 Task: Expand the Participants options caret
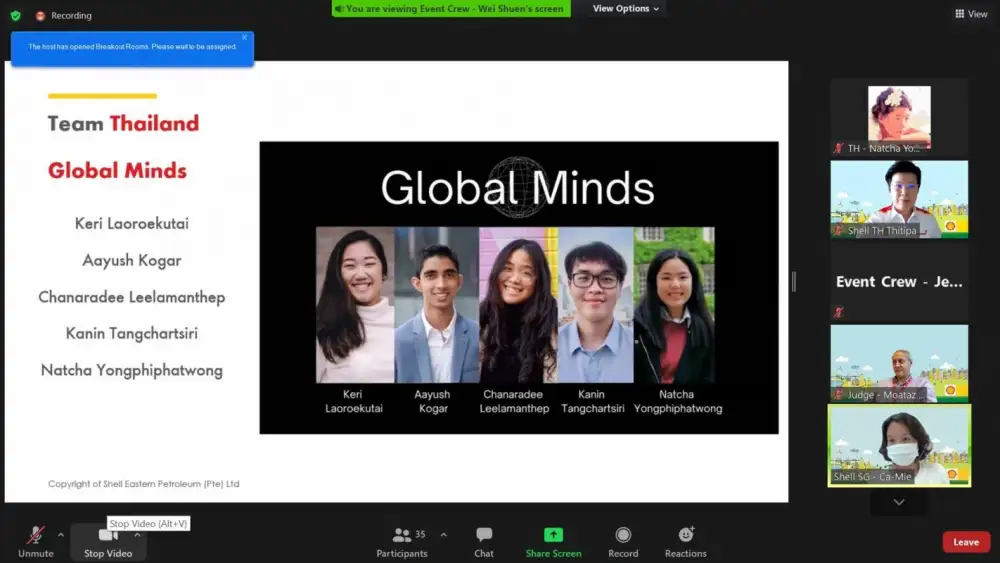[444, 535]
